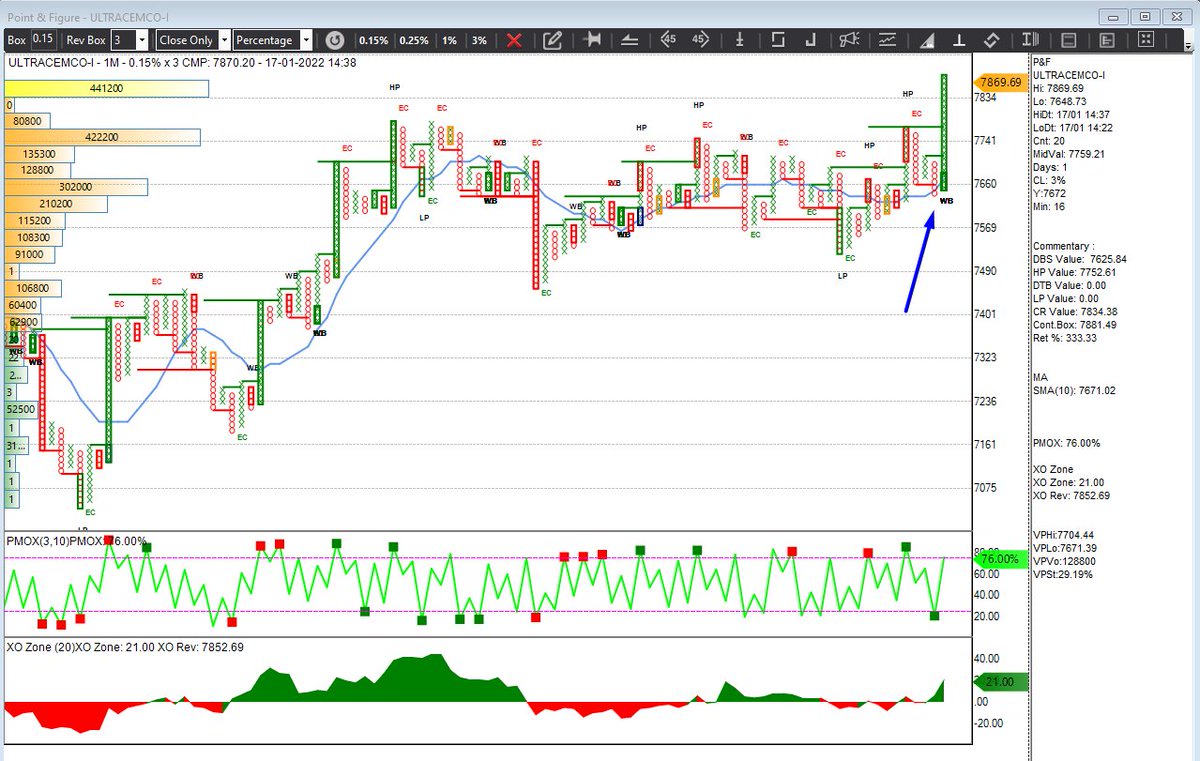Open the Close Only price method dropdown
Viewport: 1200px width, 761px height.
[225, 40]
